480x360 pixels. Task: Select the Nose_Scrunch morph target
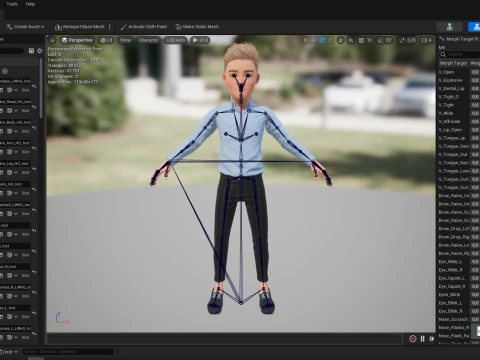453,319
